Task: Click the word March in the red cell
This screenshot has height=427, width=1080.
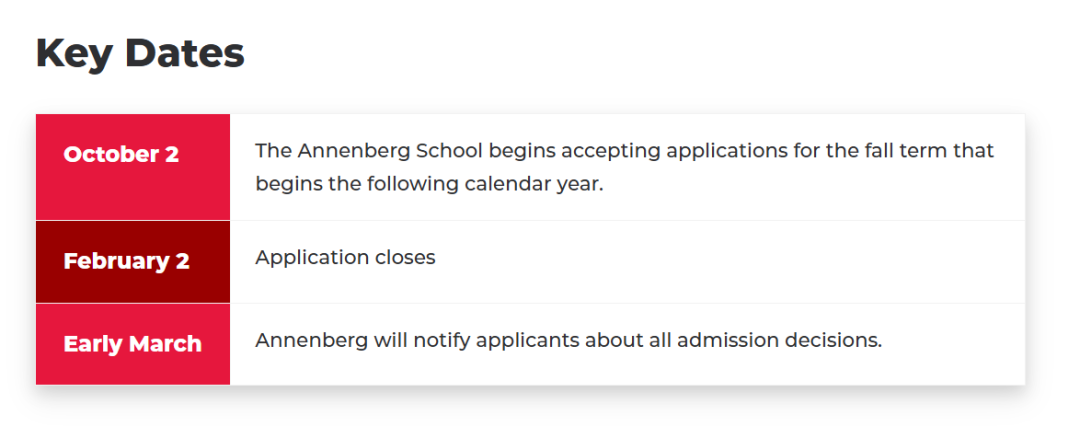Action: [x=165, y=344]
